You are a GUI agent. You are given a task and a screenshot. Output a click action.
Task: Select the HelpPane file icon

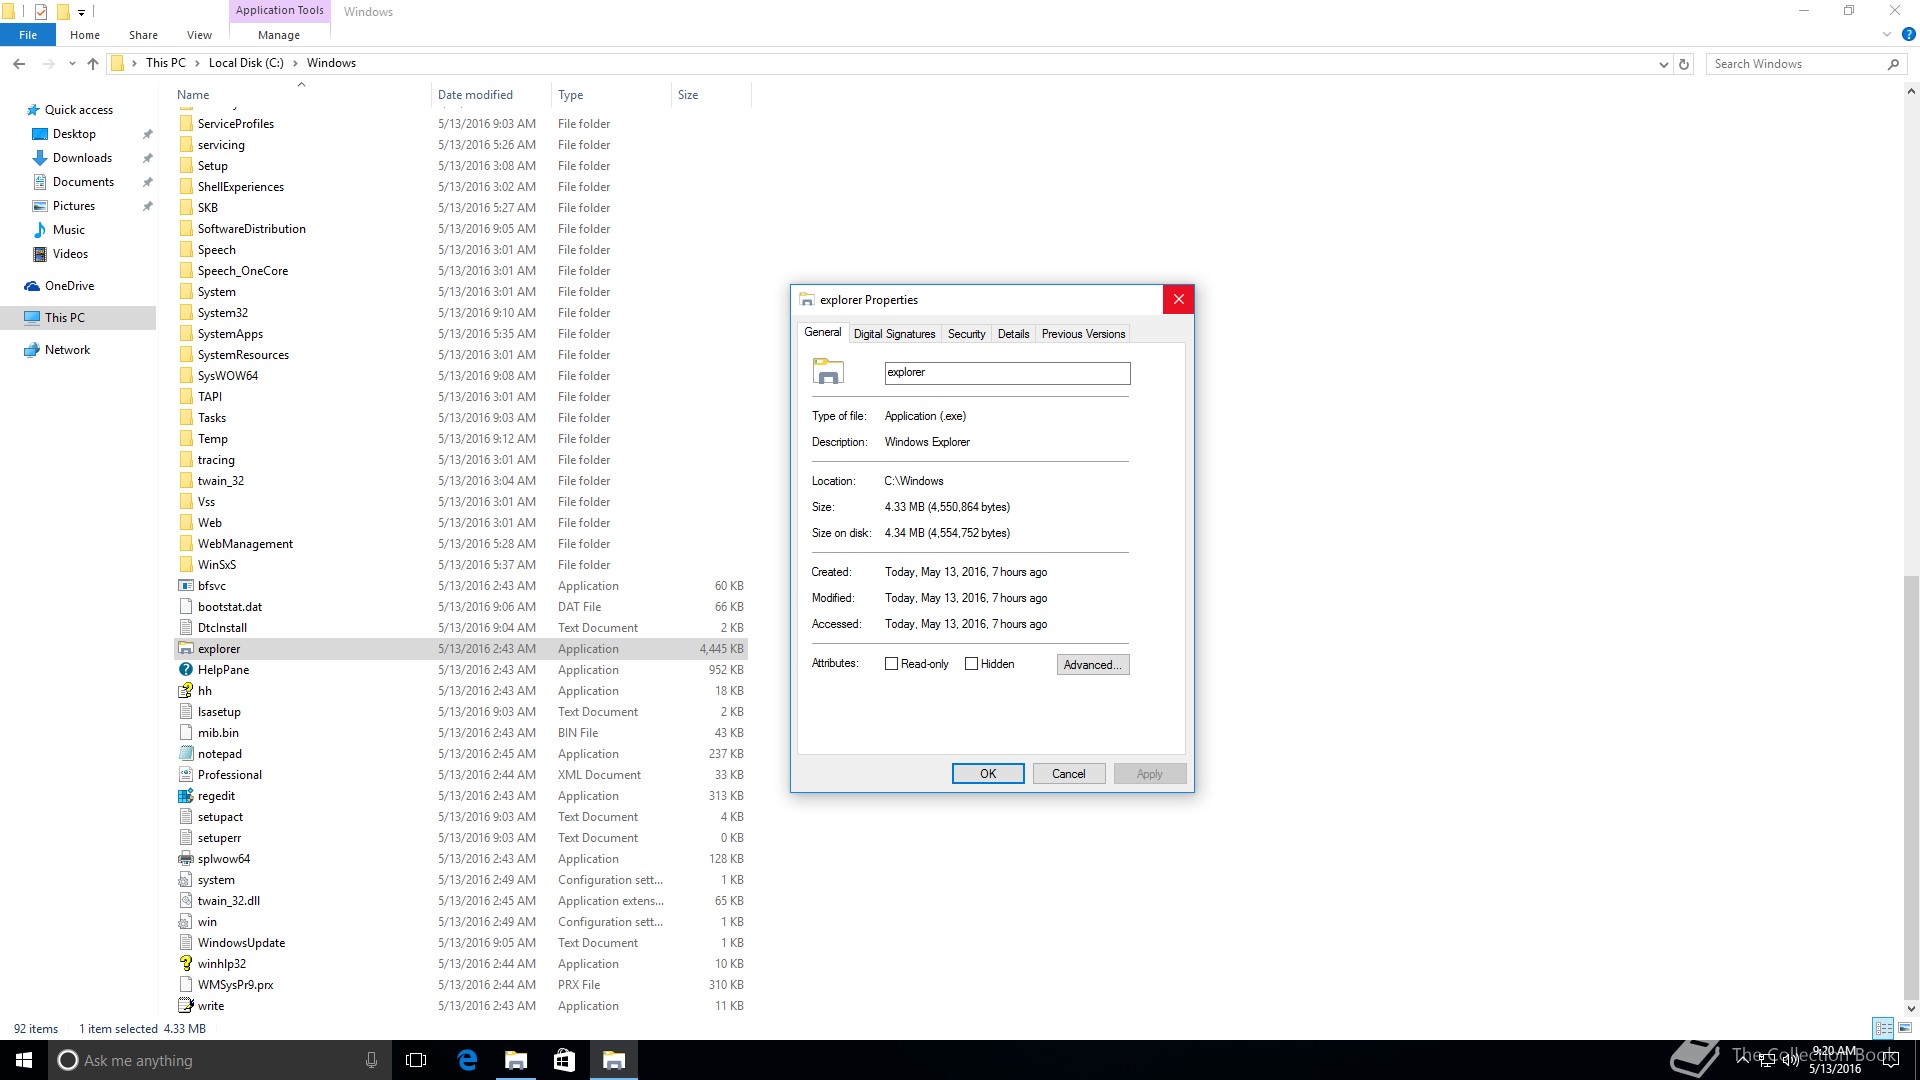[185, 670]
